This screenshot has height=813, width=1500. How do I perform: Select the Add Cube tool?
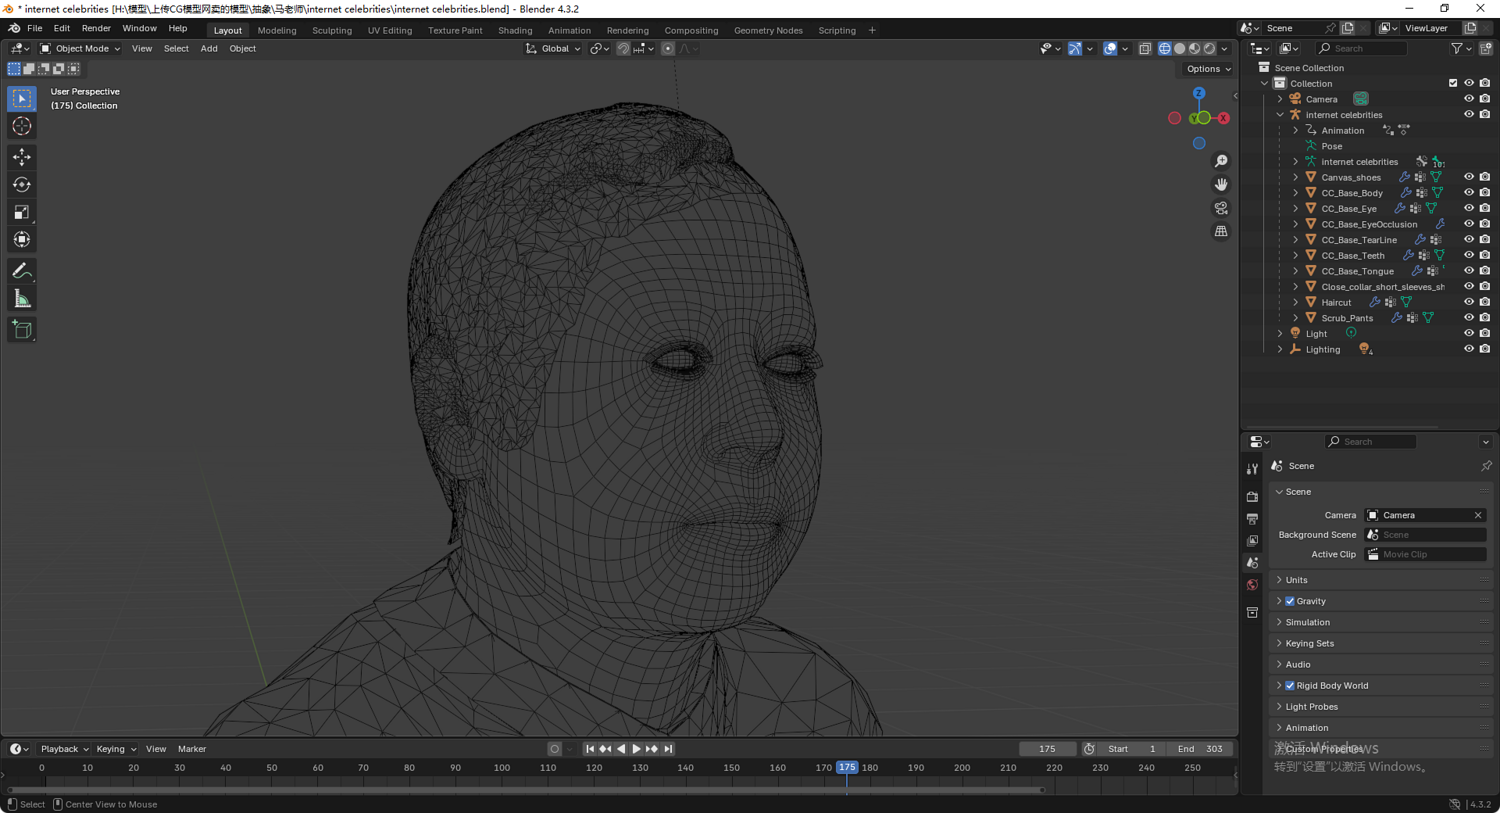pyautogui.click(x=21, y=330)
